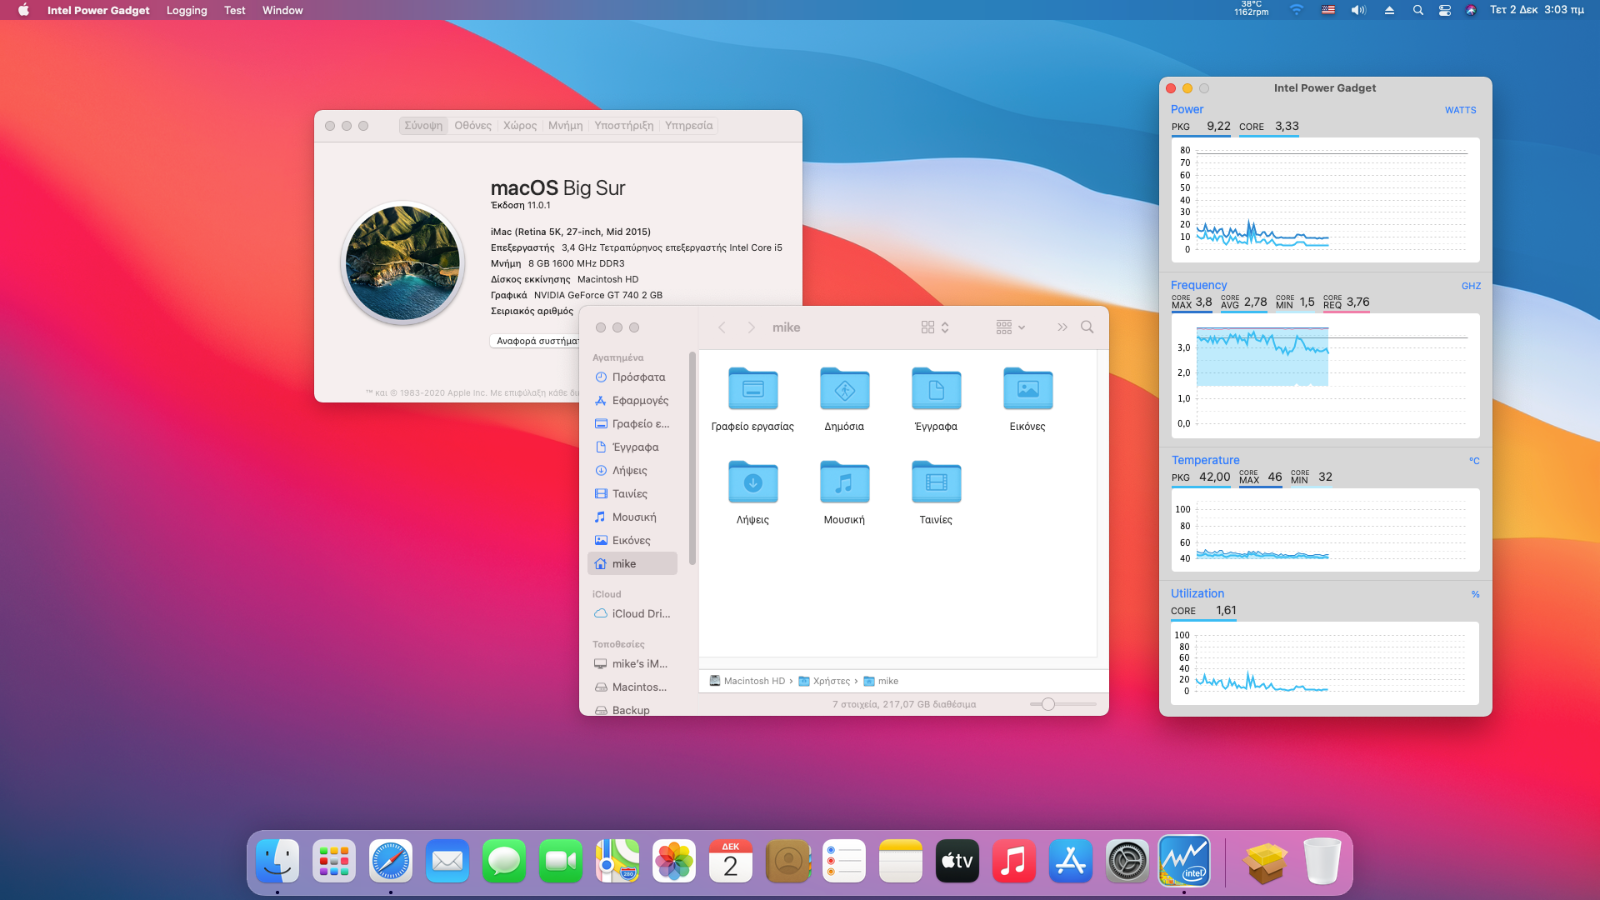Image resolution: width=1600 pixels, height=900 pixels.
Task: Click the Finder search magnifier icon
Action: (x=1087, y=327)
